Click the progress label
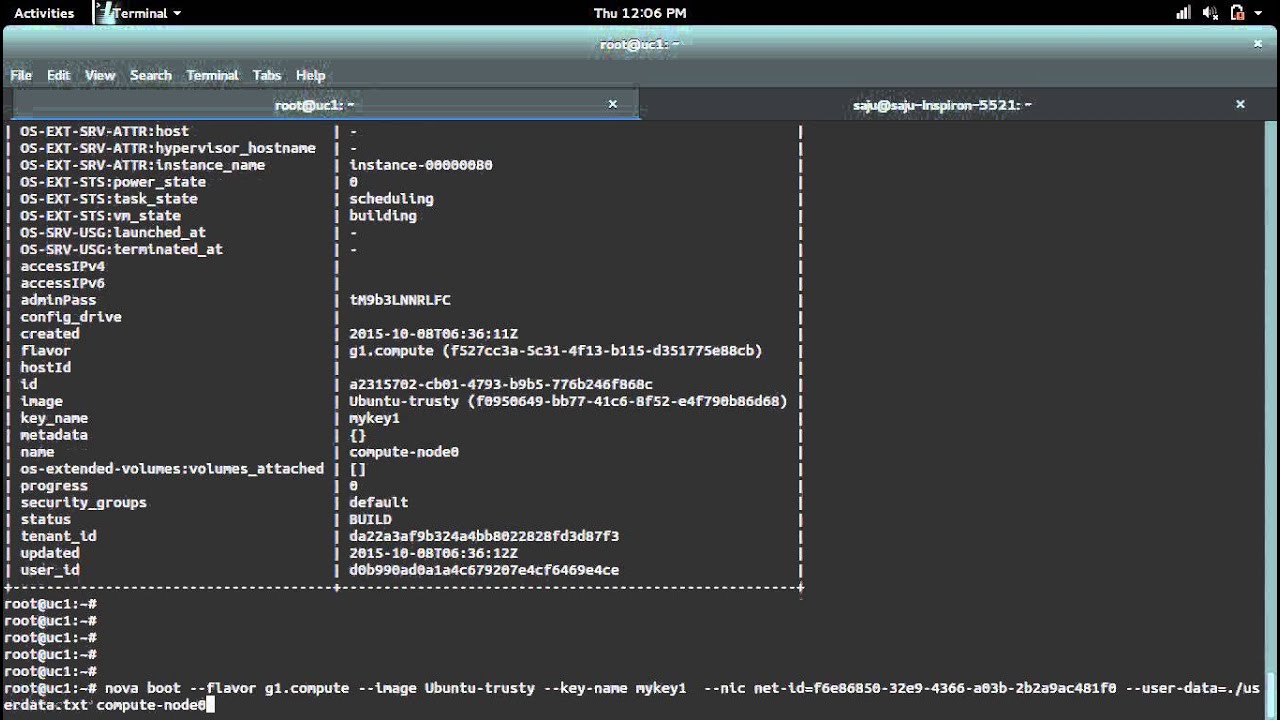Screen dimensions: 1280x720 [54, 486]
